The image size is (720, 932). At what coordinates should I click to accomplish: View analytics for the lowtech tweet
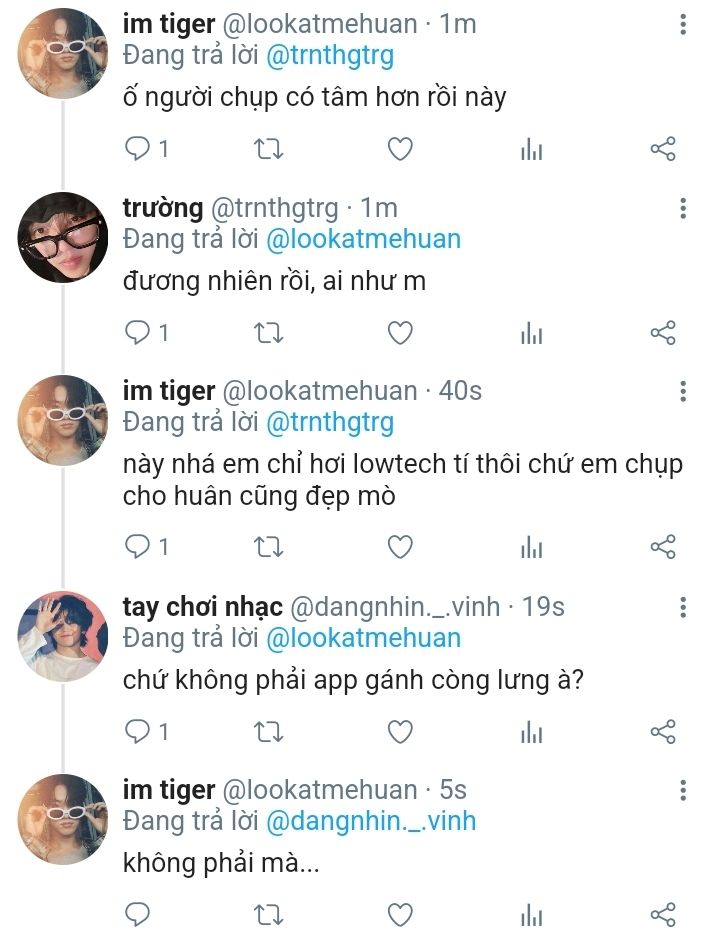(532, 547)
